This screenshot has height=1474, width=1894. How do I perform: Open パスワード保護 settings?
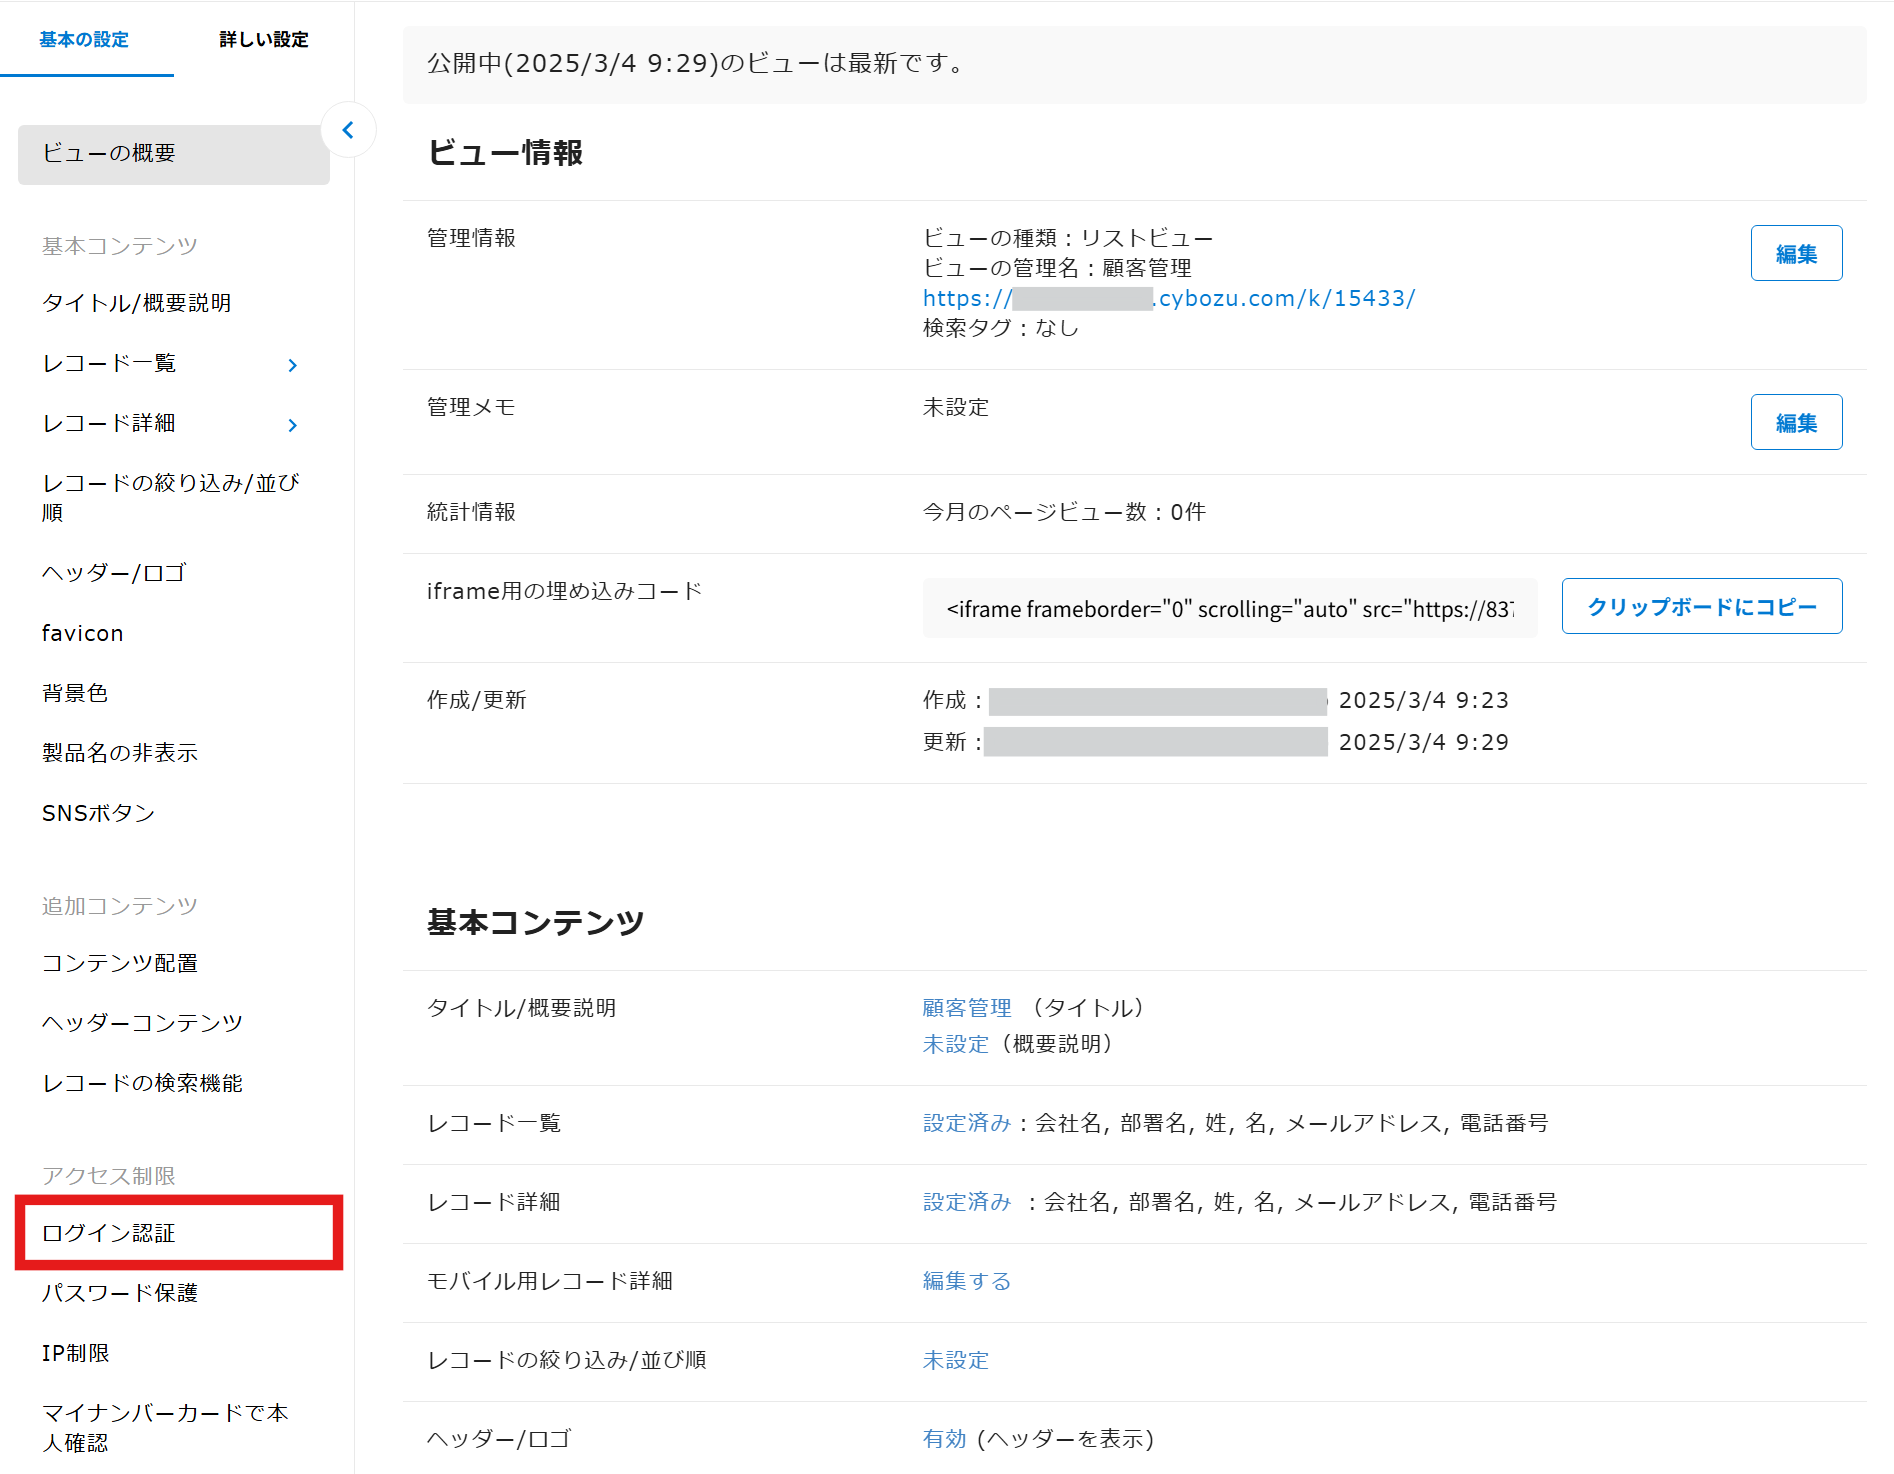pos(120,1293)
